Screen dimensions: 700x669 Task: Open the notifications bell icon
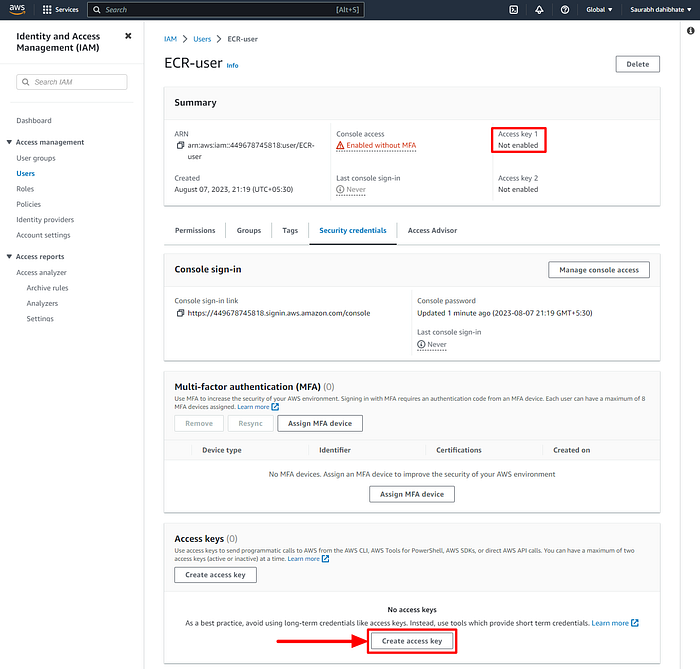click(539, 9)
